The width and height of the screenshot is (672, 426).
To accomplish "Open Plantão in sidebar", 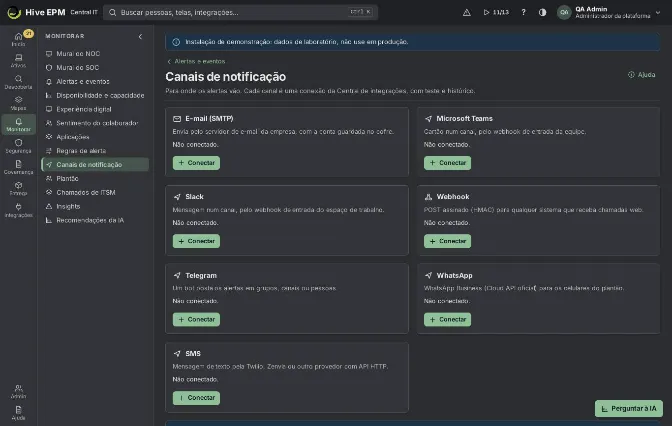I will click(x=95, y=178).
